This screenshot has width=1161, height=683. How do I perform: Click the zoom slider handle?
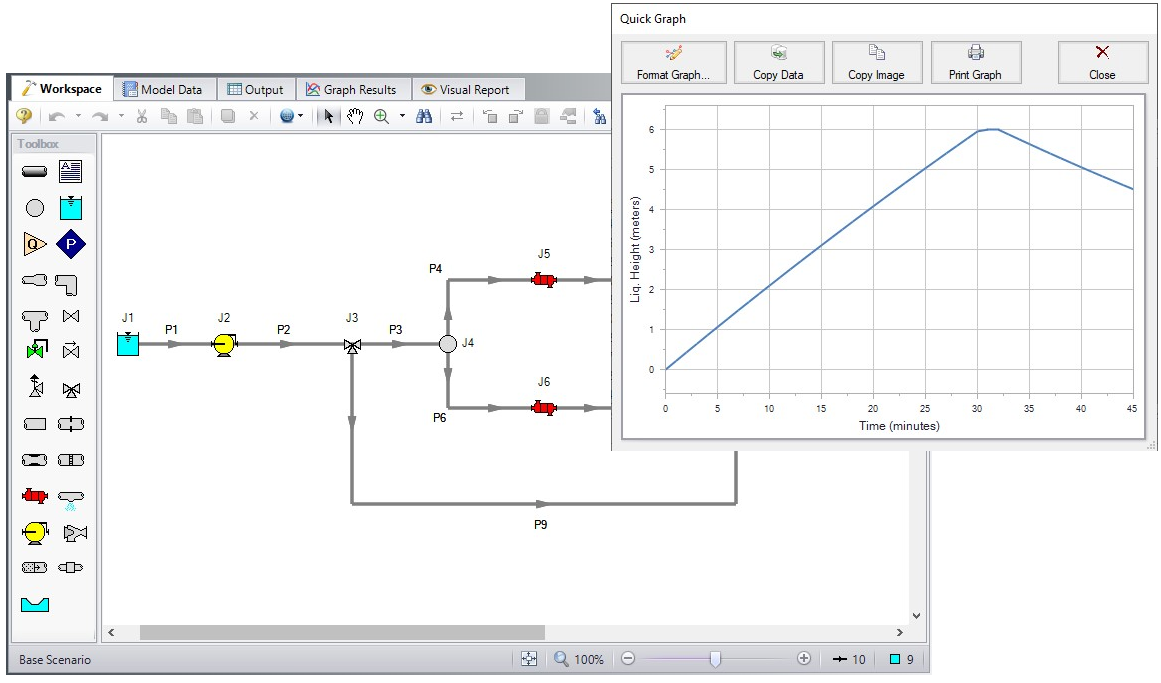click(715, 659)
